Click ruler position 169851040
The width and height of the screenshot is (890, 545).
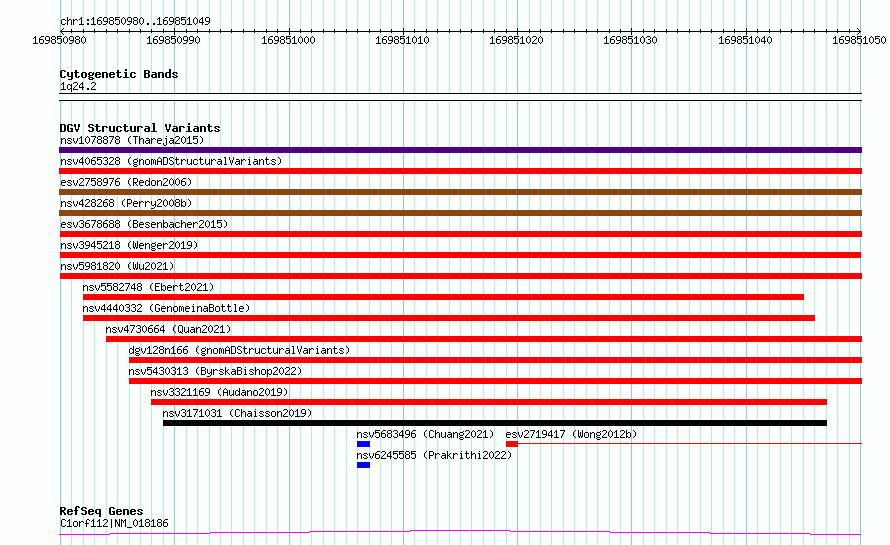745,40
